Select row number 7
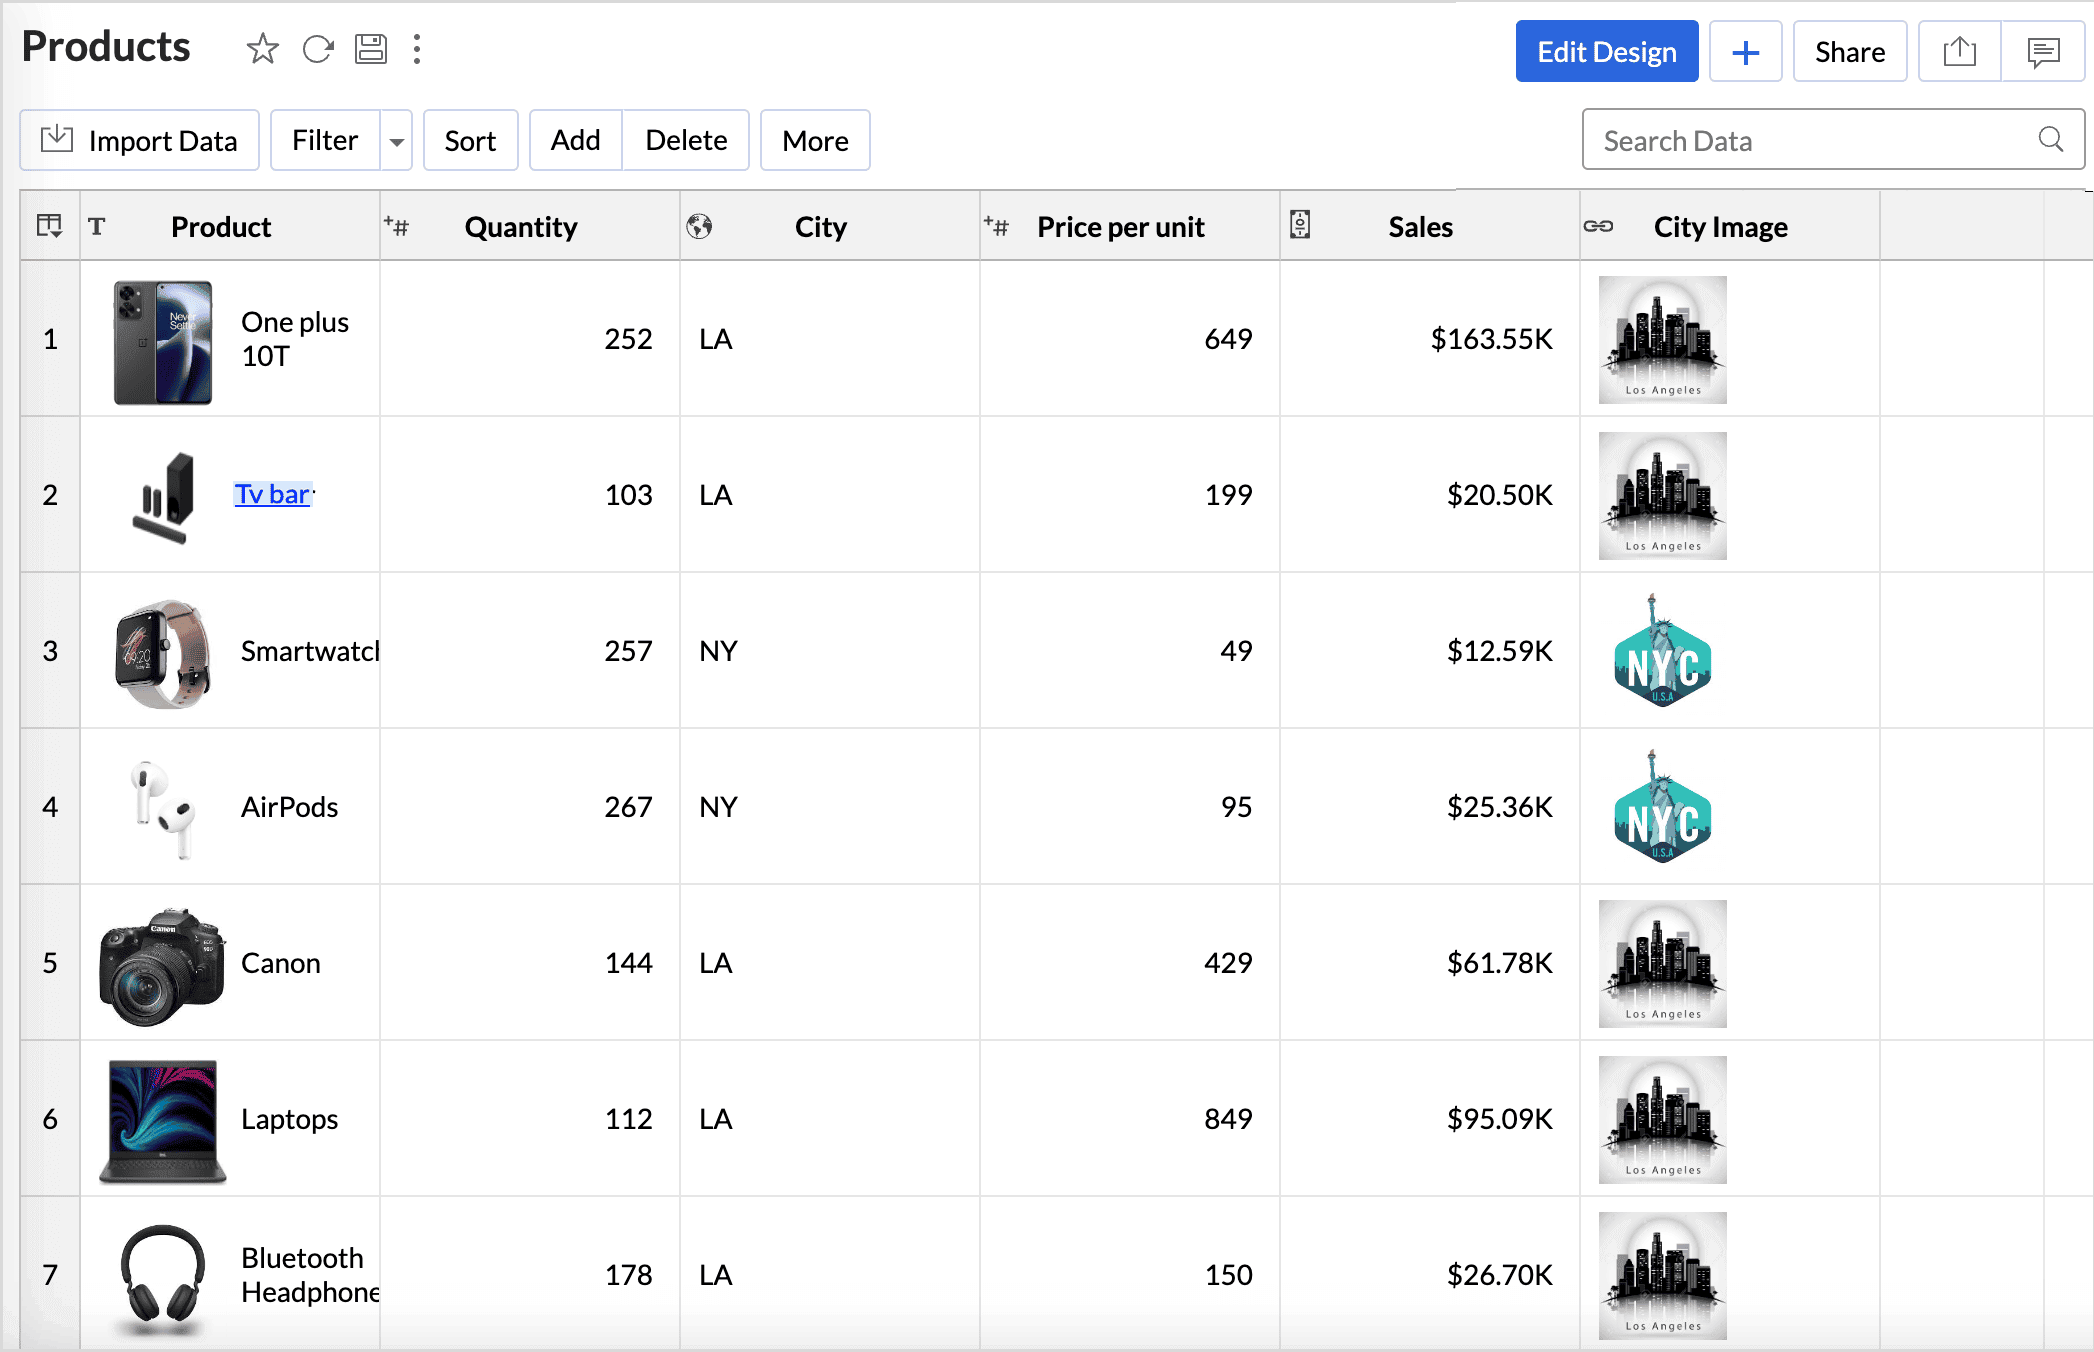This screenshot has height=1352, width=2094. coord(50,1275)
